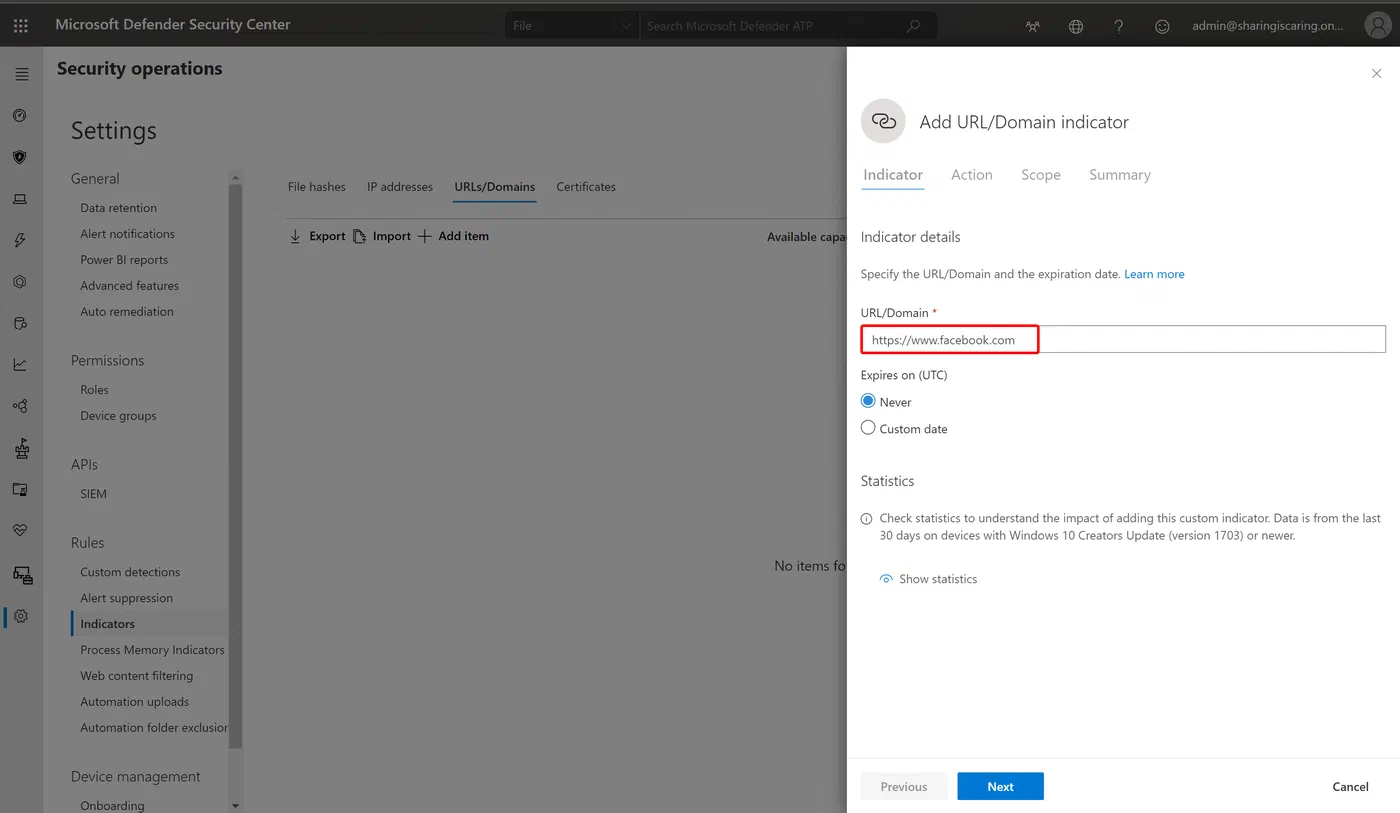
Task: Open the Incidents shield icon
Action: point(19,157)
